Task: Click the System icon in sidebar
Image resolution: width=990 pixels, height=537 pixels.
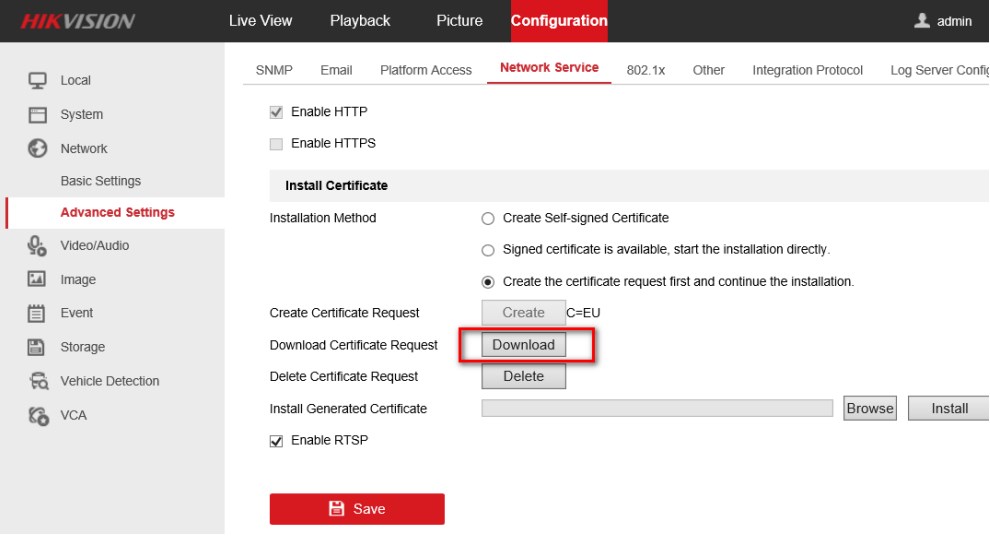Action: coord(37,114)
